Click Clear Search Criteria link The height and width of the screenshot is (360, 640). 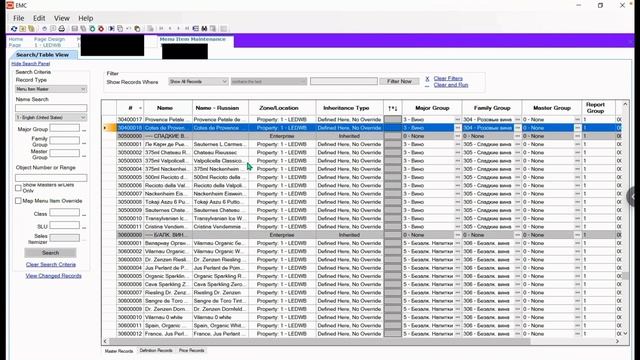coord(51,264)
